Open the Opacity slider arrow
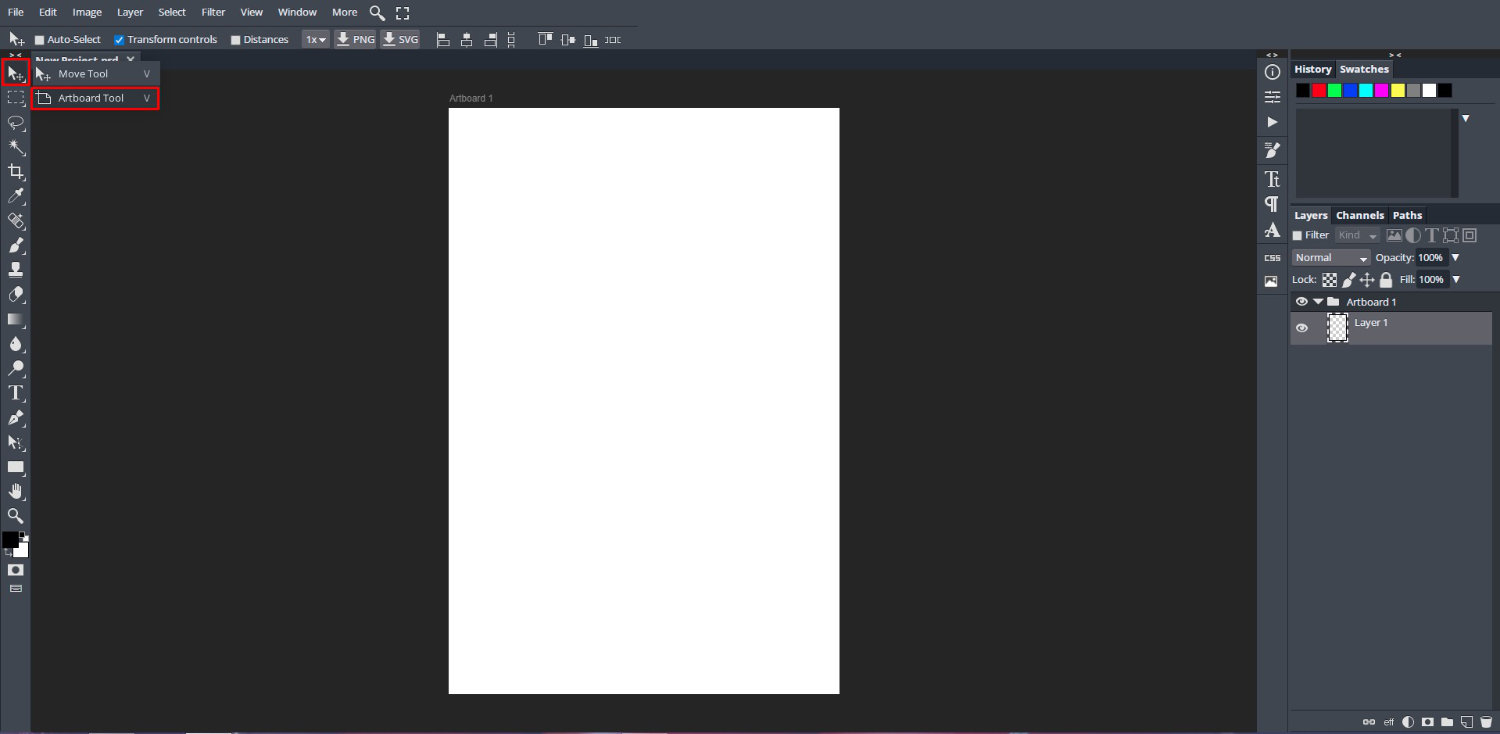 point(1456,258)
